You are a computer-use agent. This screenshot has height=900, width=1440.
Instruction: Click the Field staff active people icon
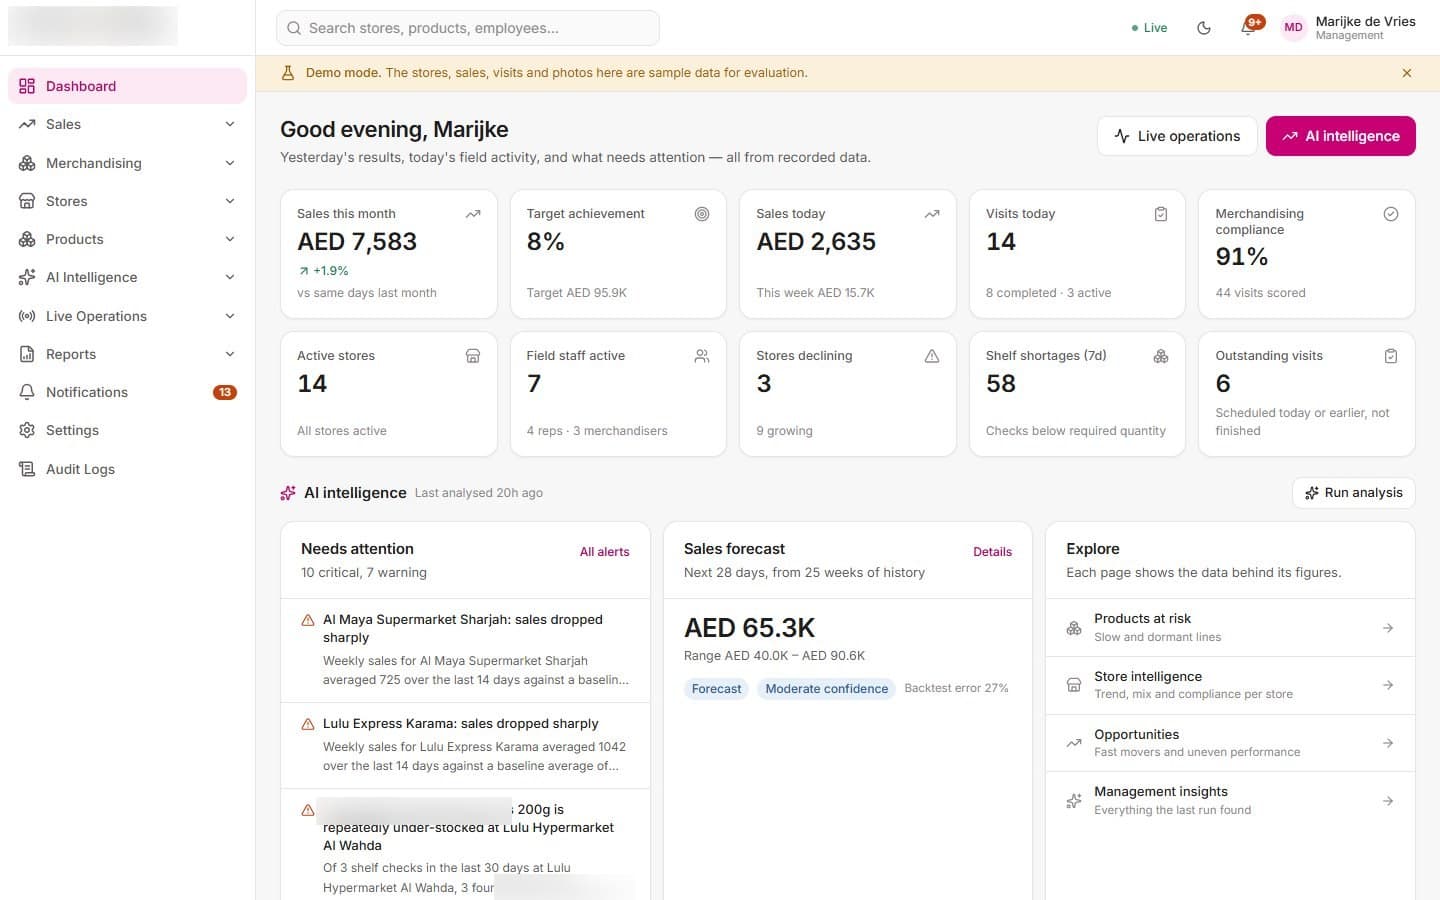coord(702,356)
